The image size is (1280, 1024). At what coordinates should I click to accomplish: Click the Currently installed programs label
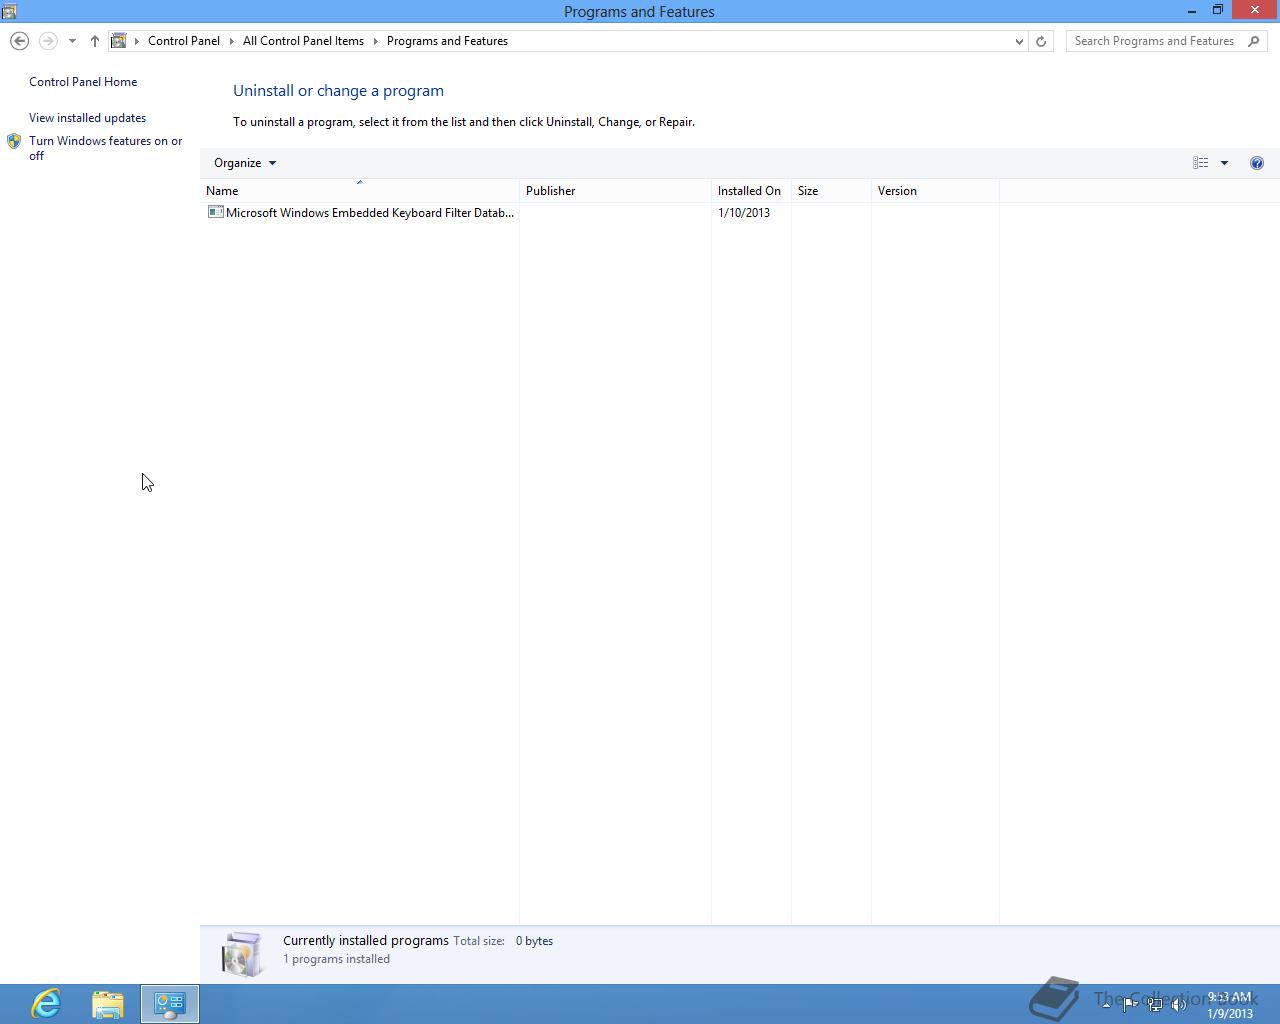[x=366, y=941]
